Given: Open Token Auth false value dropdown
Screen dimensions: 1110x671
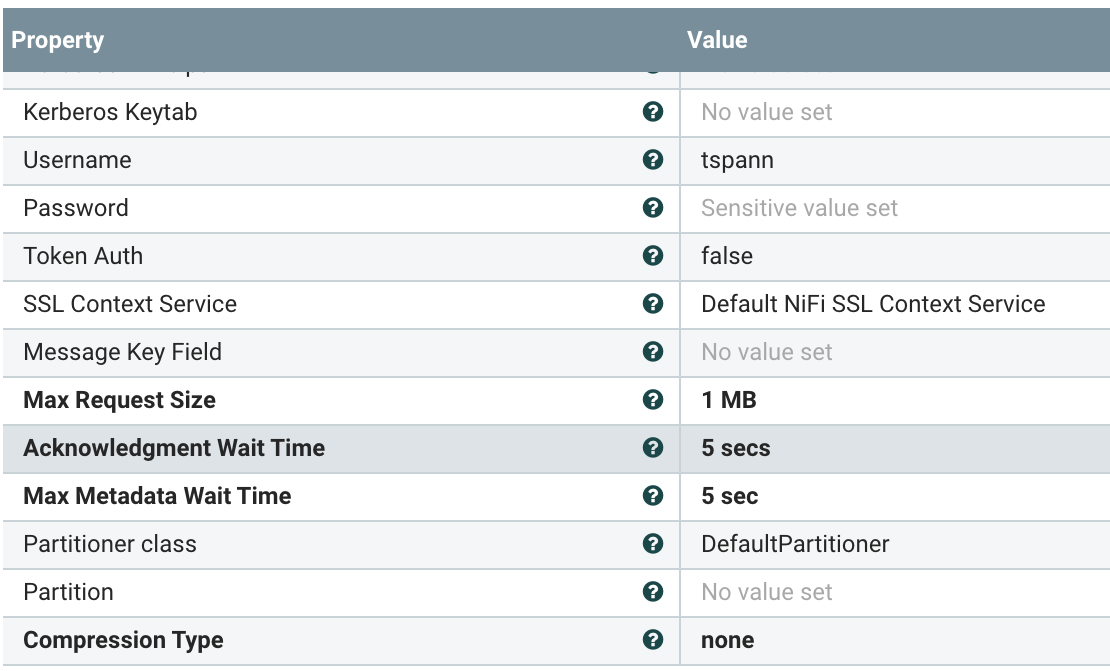Looking at the screenshot, I should [x=727, y=256].
